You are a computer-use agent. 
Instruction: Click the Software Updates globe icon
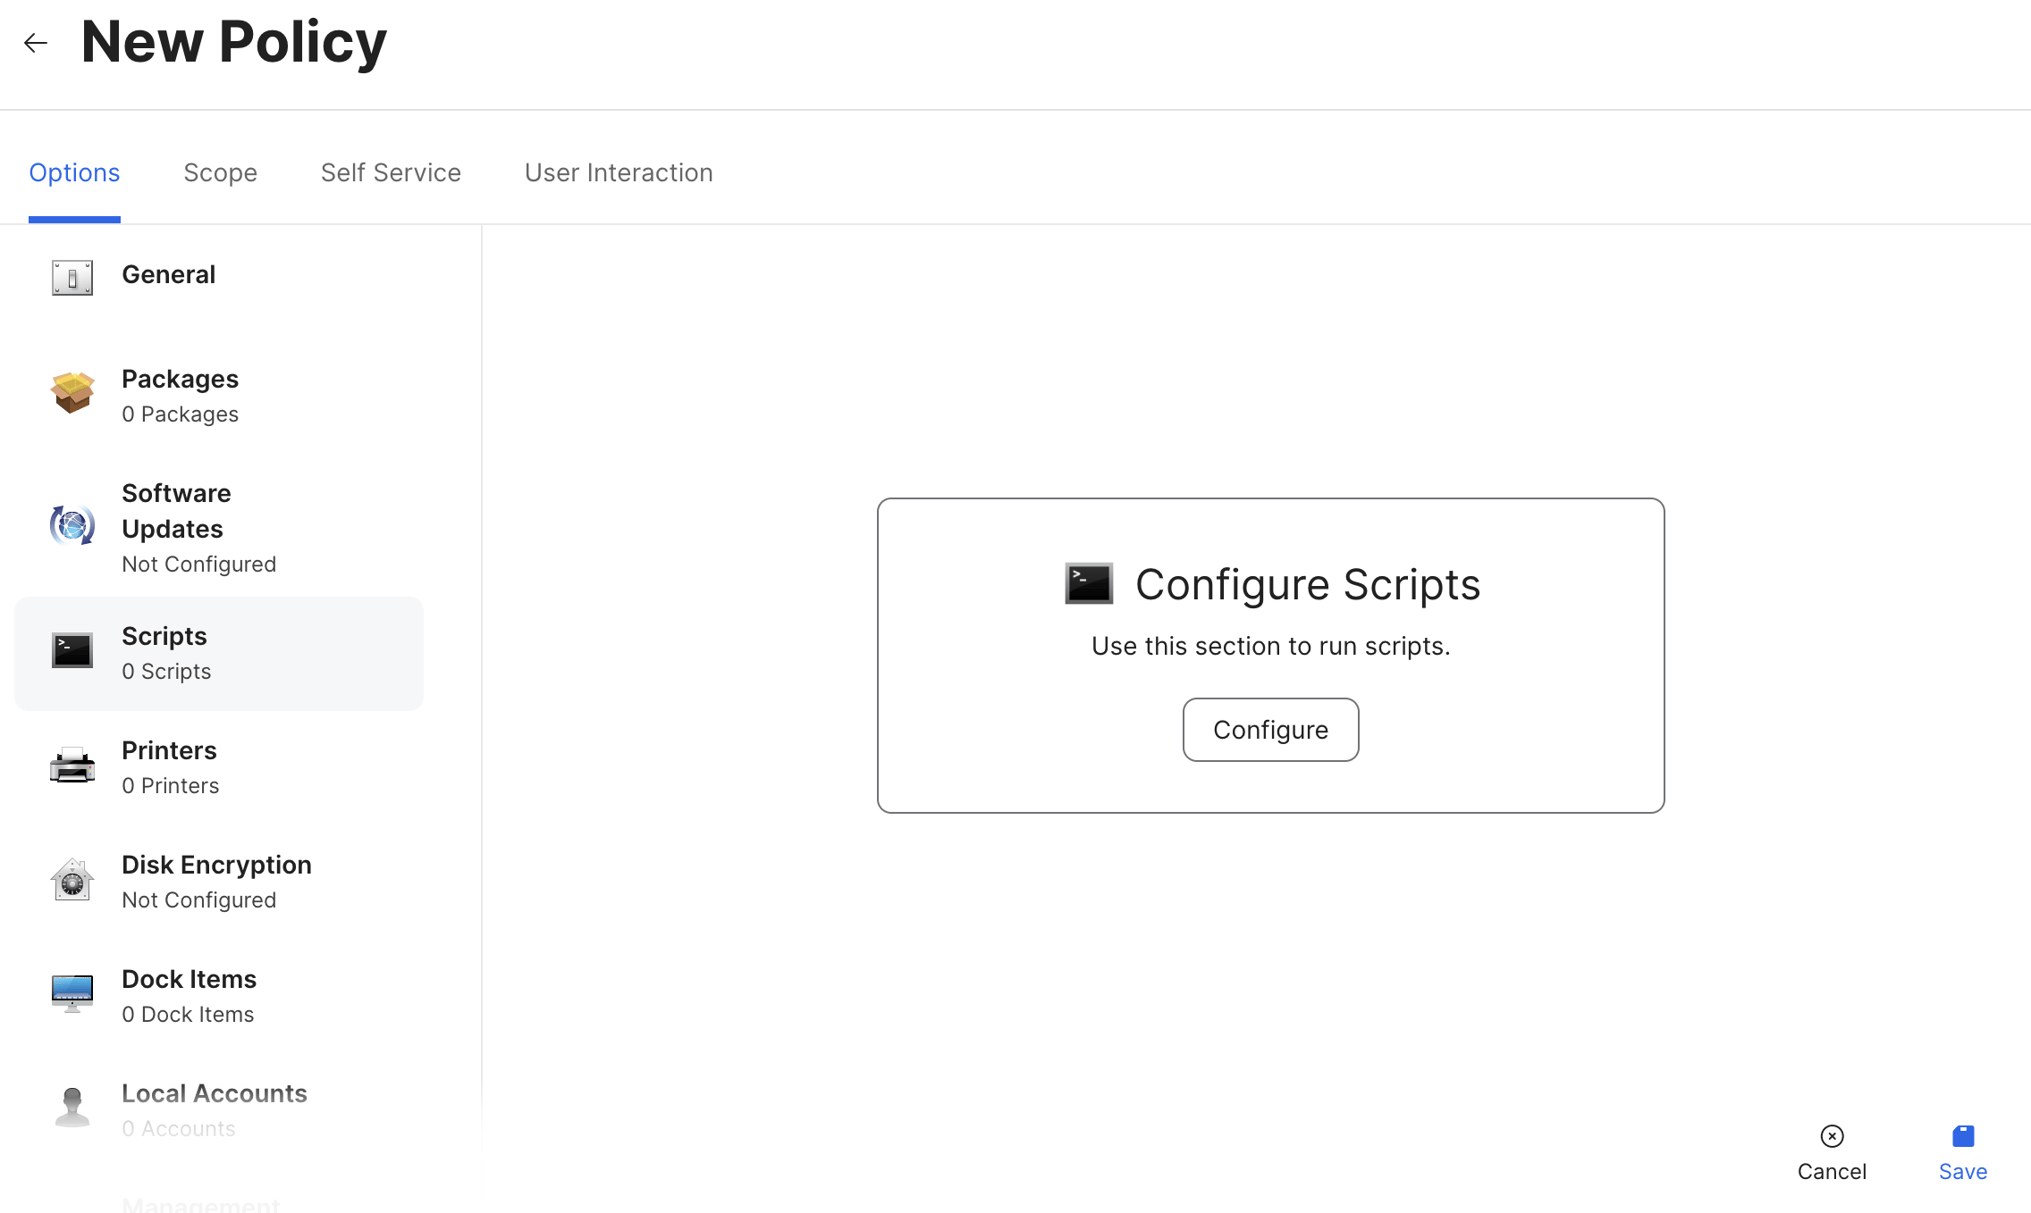point(72,525)
